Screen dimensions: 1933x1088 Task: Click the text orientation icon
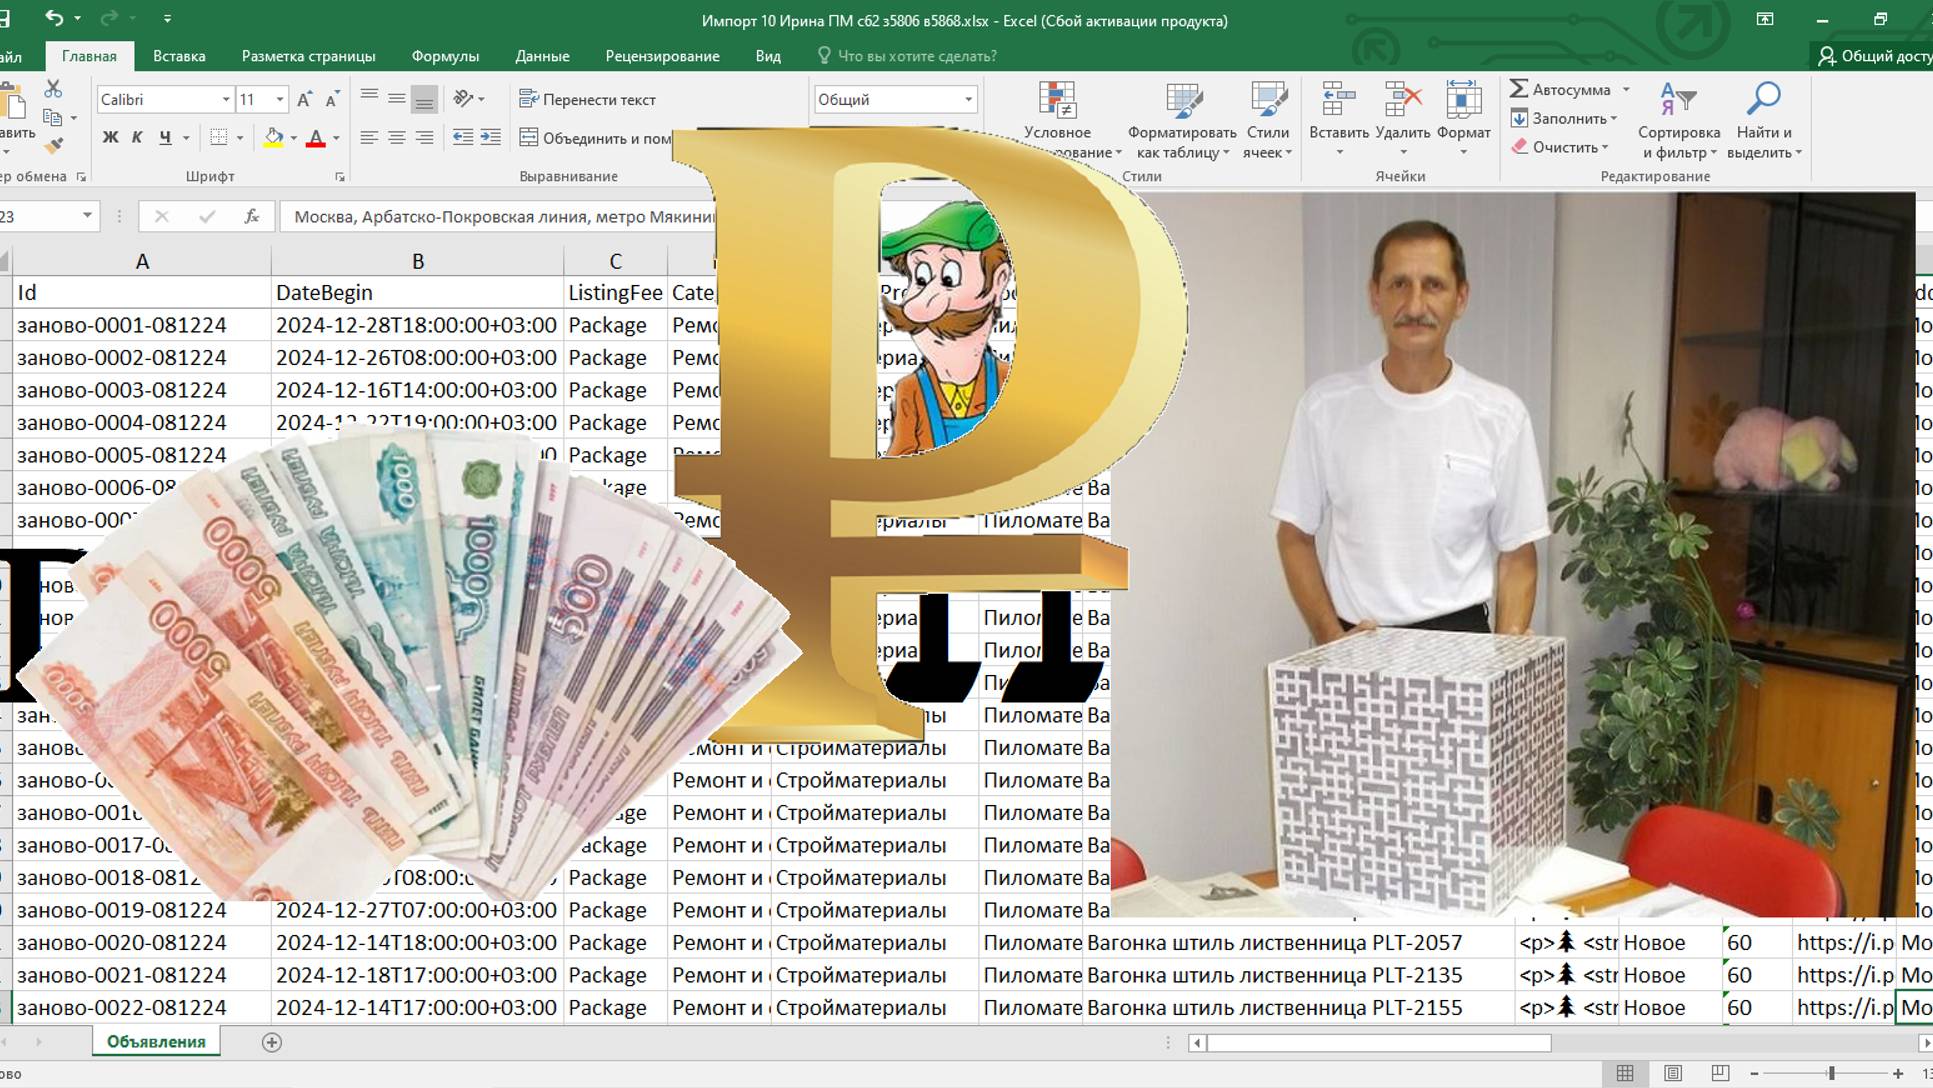pos(463,98)
